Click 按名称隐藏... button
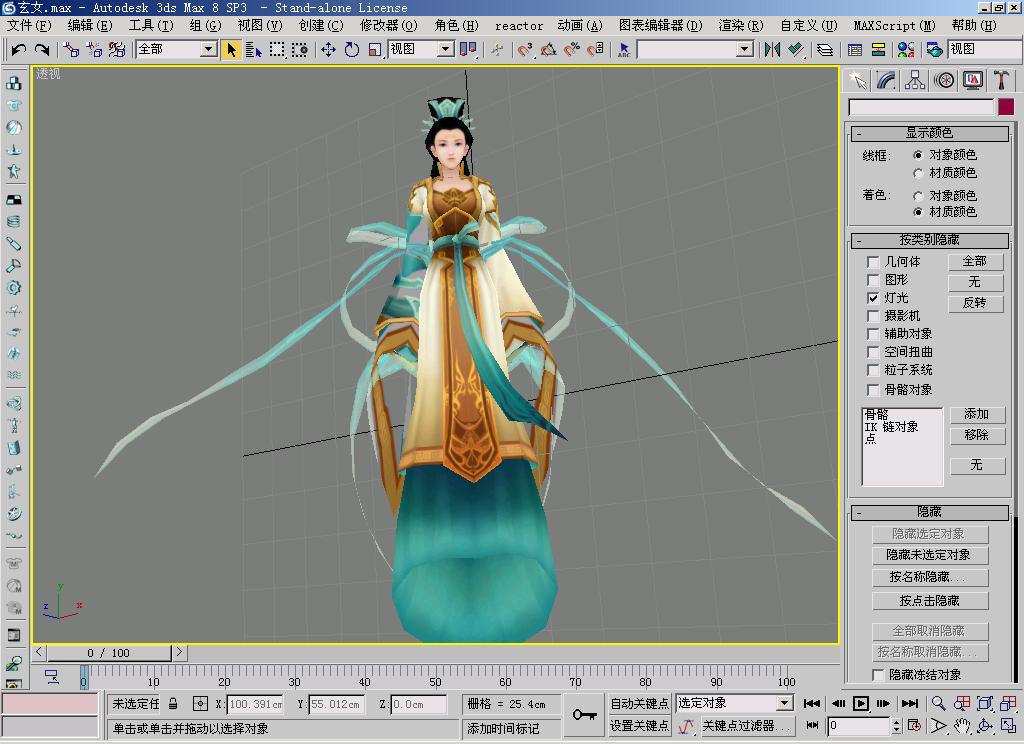 point(929,577)
